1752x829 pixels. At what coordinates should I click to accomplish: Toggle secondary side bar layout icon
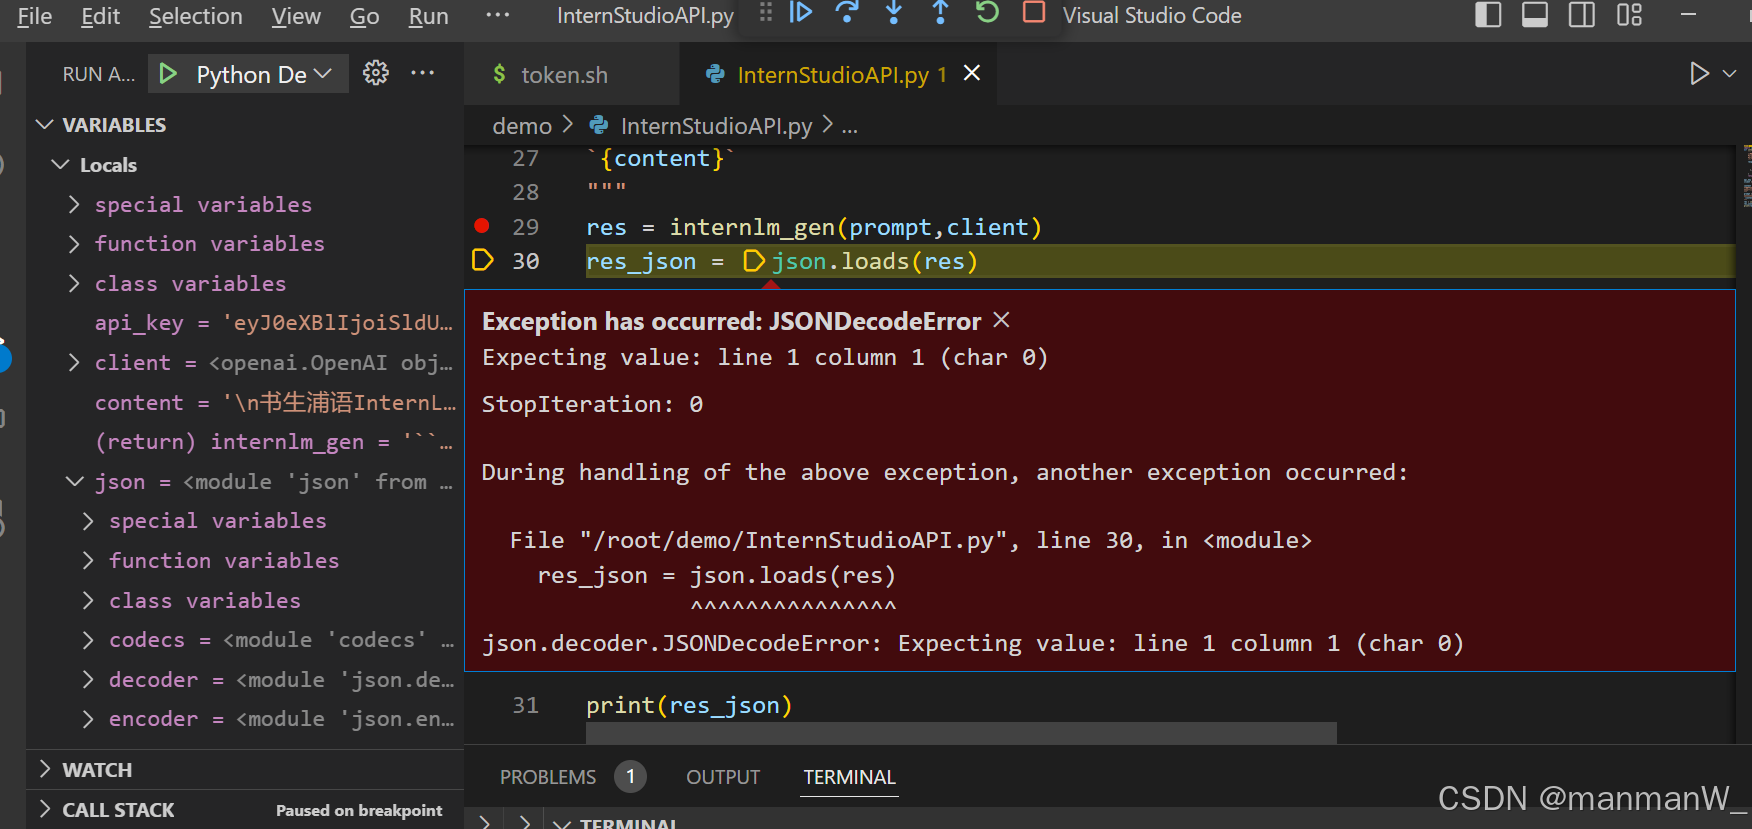1582,15
